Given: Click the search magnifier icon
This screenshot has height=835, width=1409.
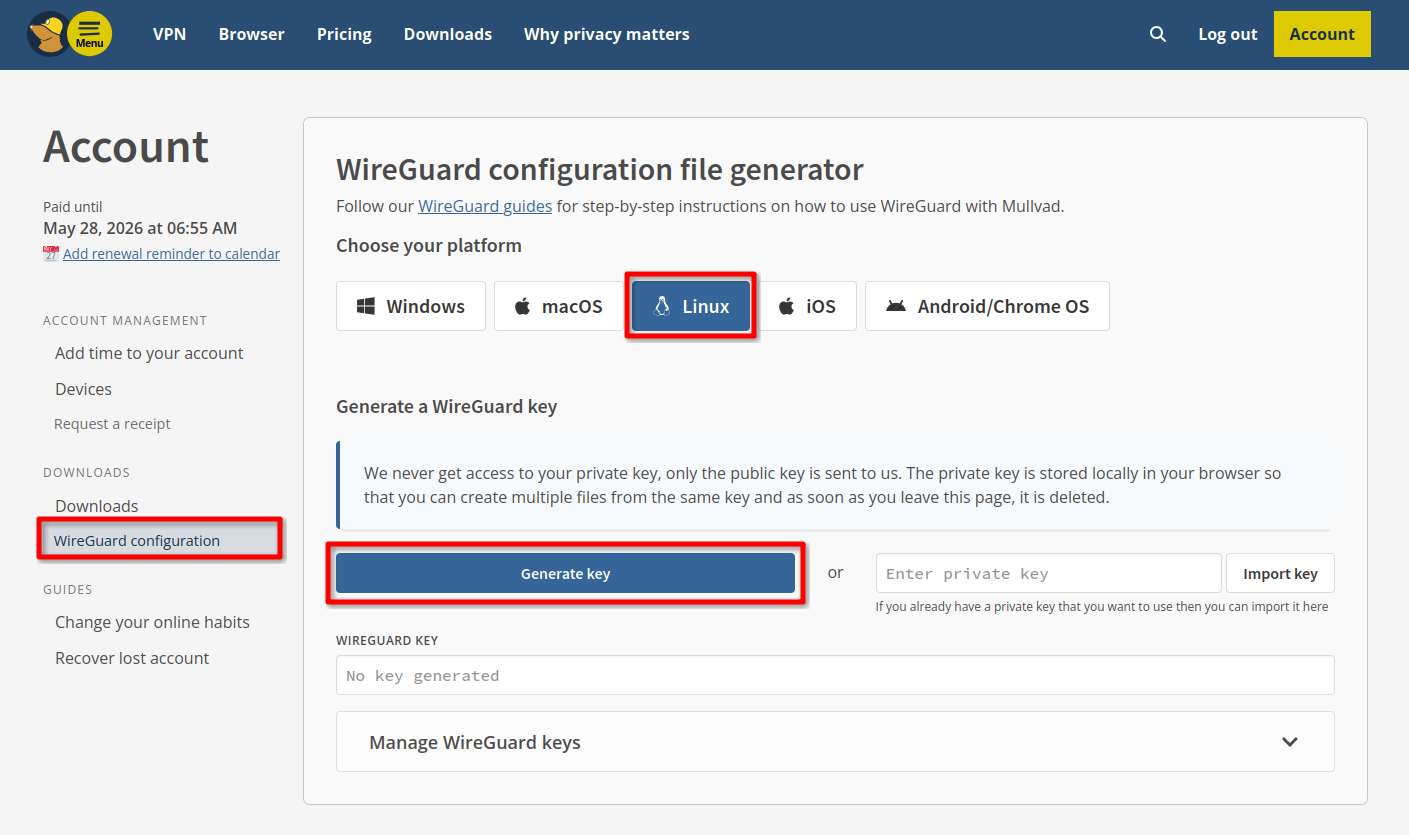Looking at the screenshot, I should click(x=1158, y=34).
